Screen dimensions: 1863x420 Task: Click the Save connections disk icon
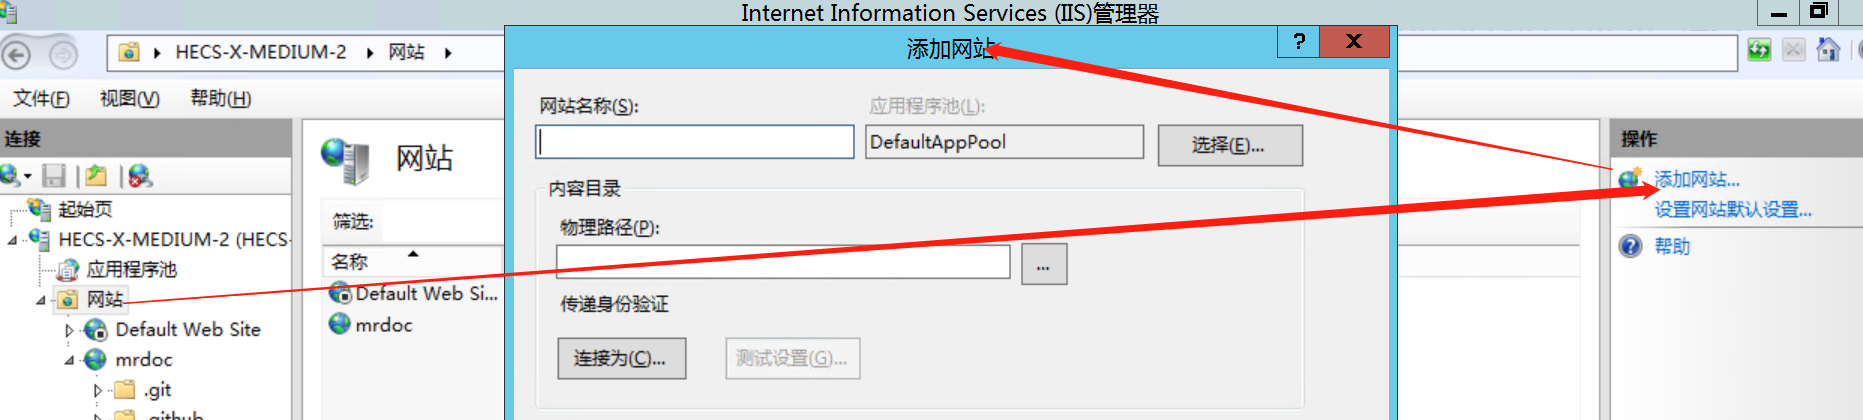[x=54, y=176]
